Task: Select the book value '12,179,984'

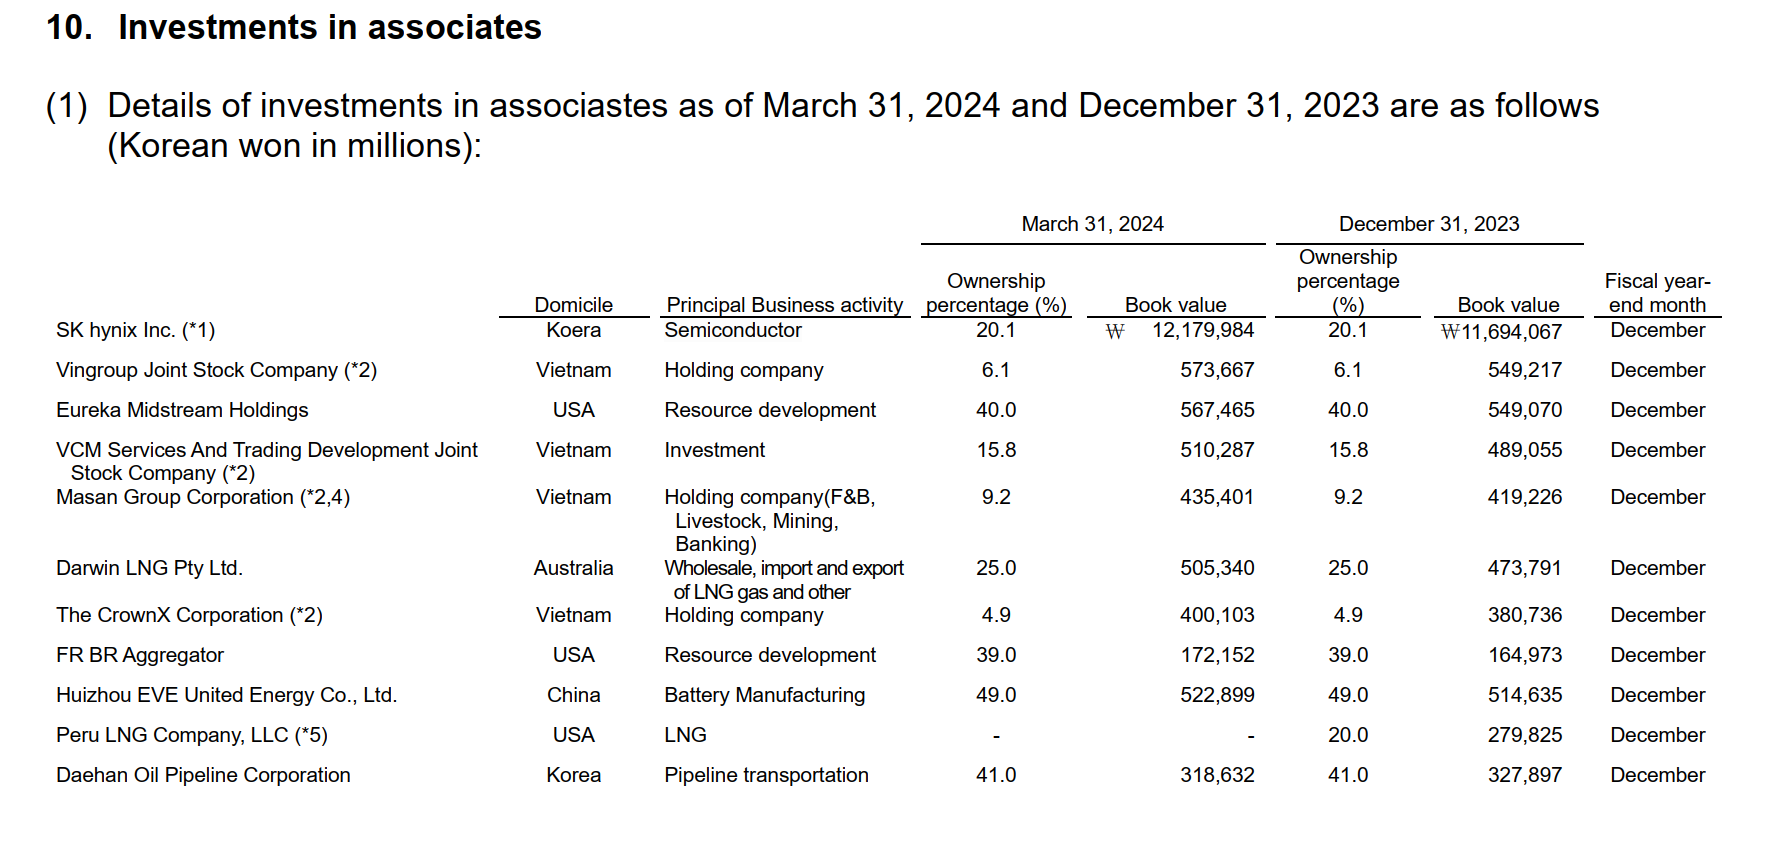Action: [x=1203, y=330]
